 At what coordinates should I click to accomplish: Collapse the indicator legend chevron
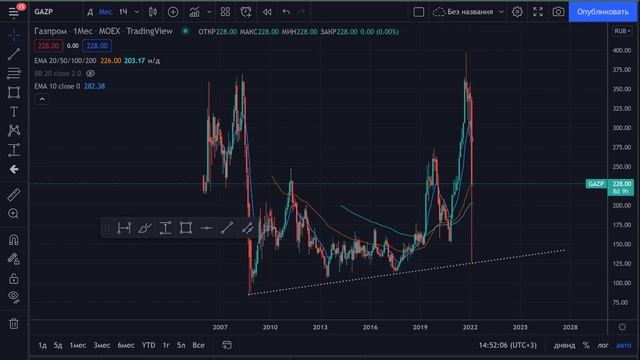click(42, 99)
